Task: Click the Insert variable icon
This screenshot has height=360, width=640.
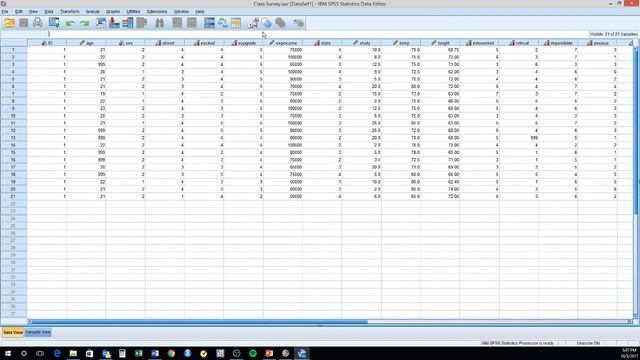Action: point(191,23)
